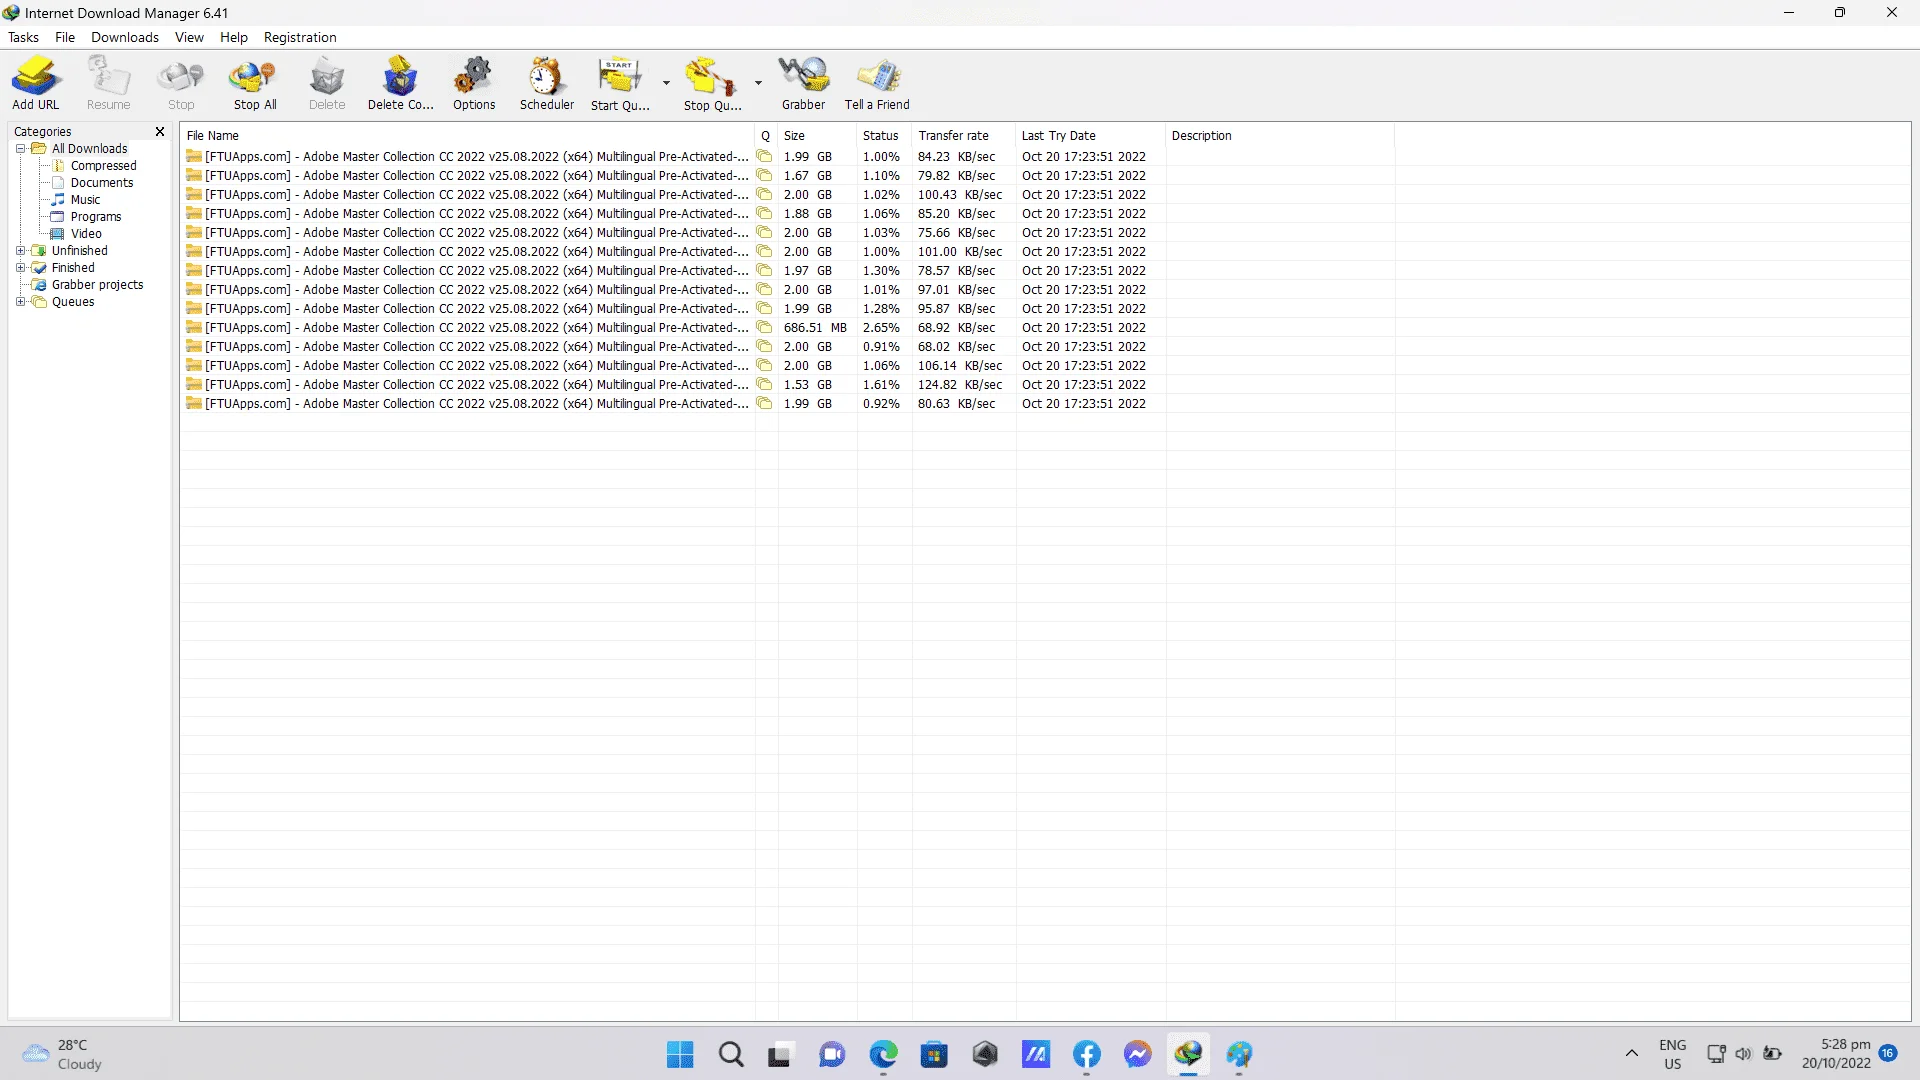This screenshot has height=1080, width=1920.
Task: Expand the Queues tree node
Action: tap(20, 301)
